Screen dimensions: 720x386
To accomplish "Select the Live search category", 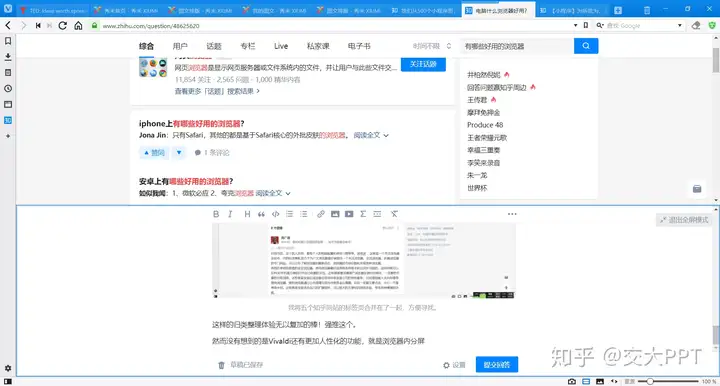I will tap(281, 46).
